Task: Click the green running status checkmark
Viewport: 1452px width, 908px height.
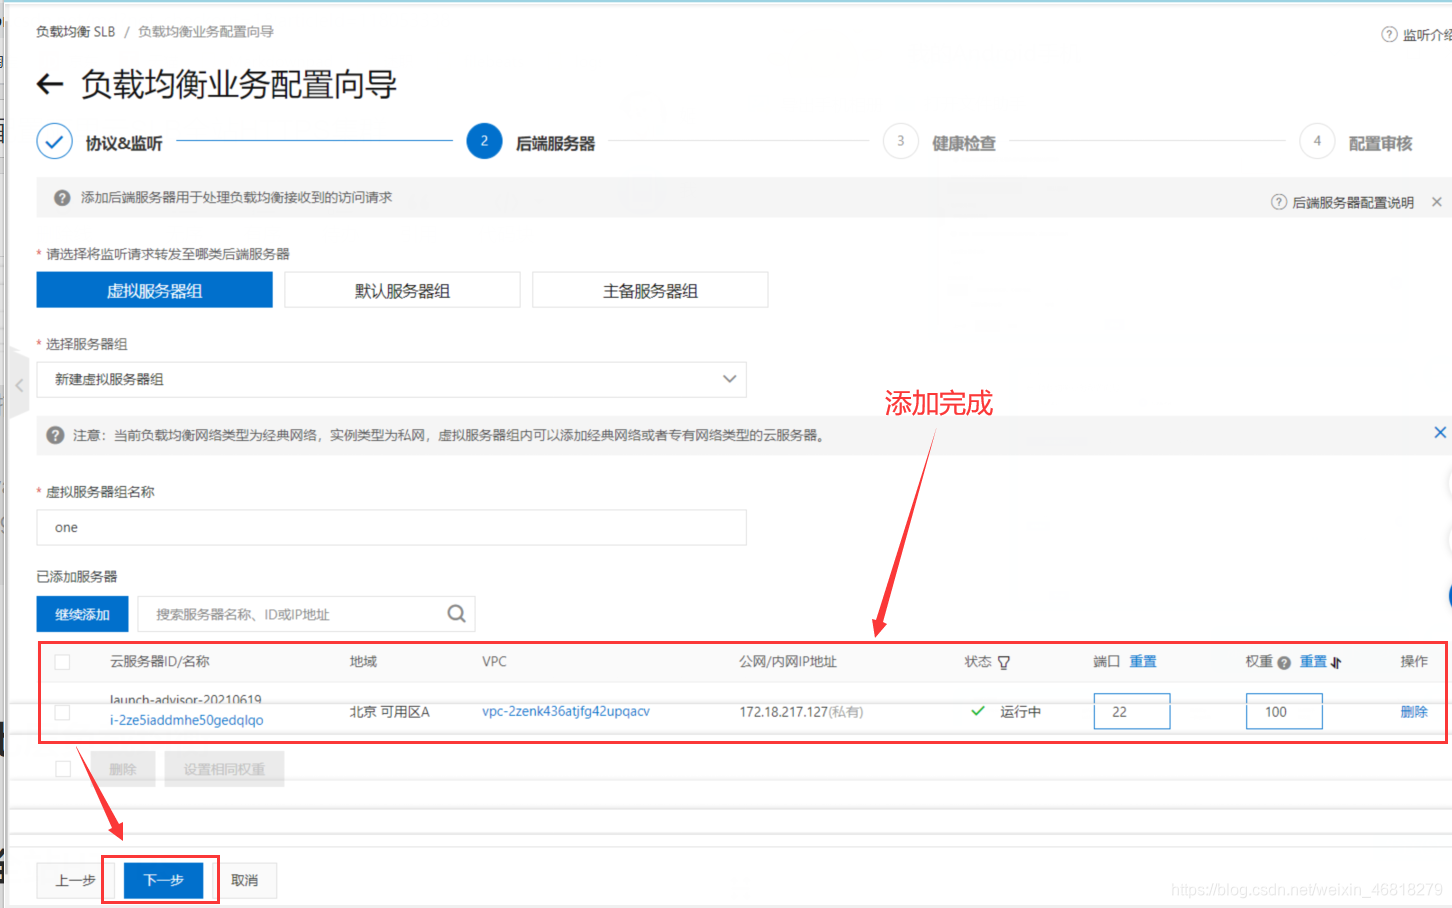Action: coord(978,711)
